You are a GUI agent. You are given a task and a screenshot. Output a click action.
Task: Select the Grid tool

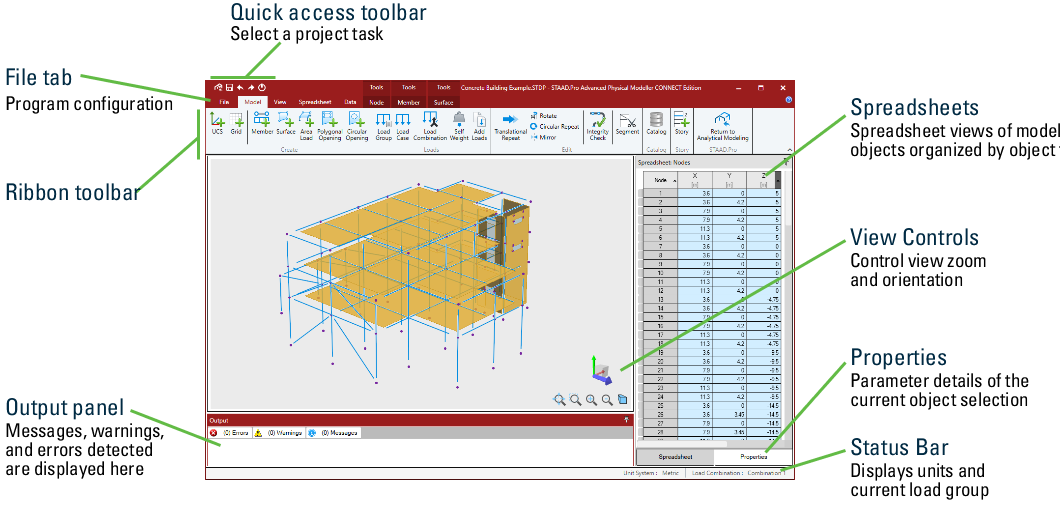[x=236, y=124]
